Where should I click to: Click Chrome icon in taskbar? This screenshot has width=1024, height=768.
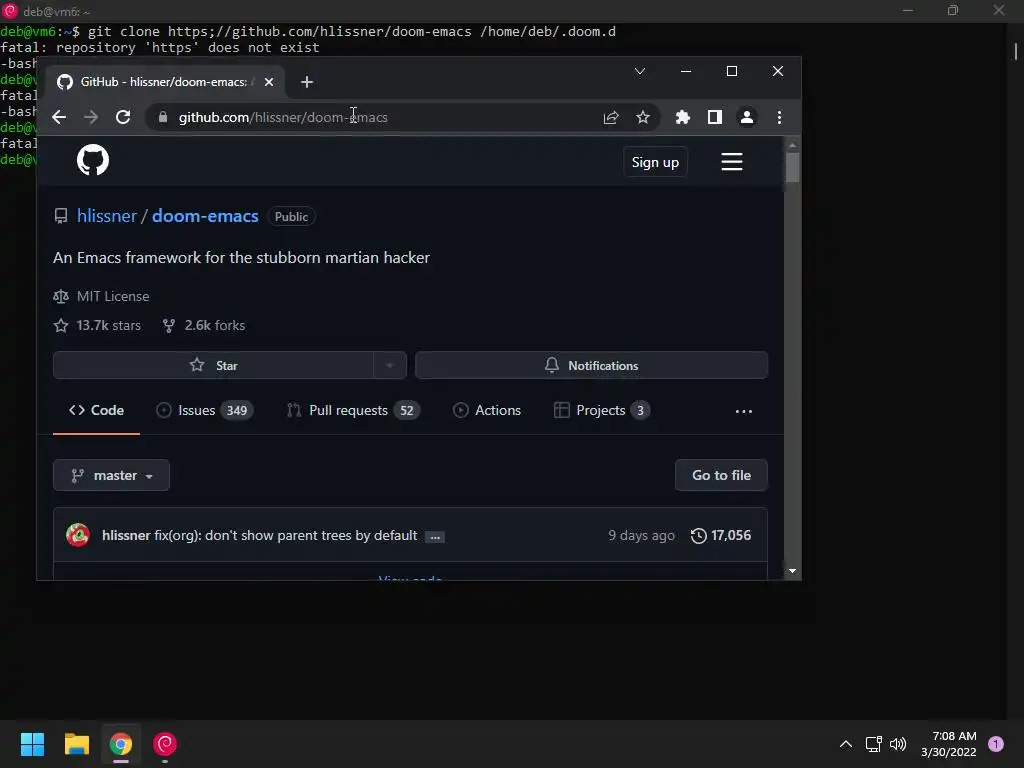tap(121, 744)
